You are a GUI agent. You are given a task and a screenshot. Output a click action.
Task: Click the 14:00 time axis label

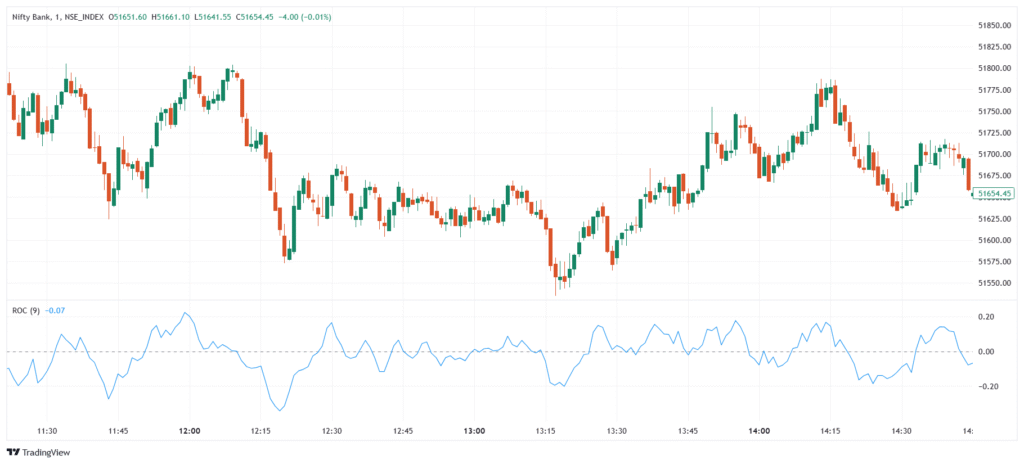point(759,430)
